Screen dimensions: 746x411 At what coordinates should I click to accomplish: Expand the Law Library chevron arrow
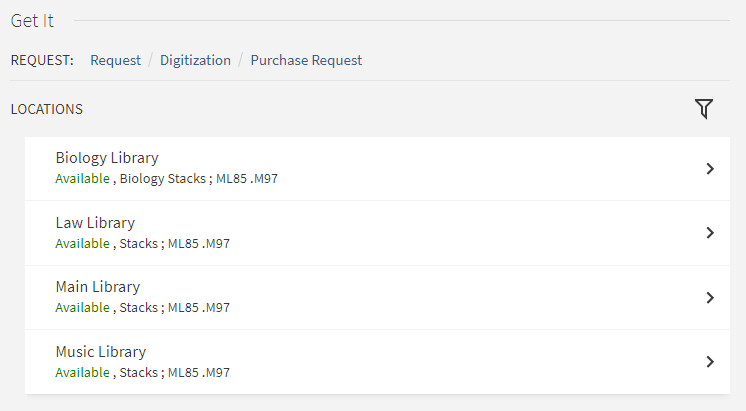[x=710, y=233]
